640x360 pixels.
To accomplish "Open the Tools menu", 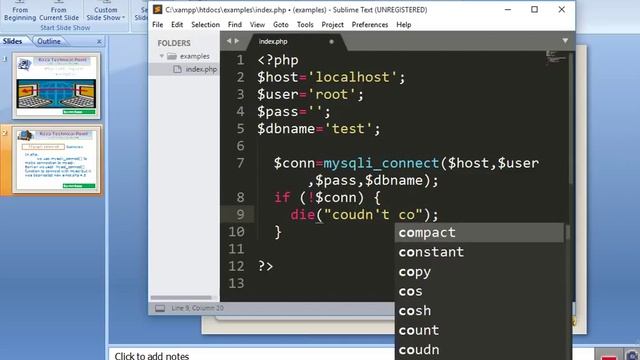I will tap(305, 24).
